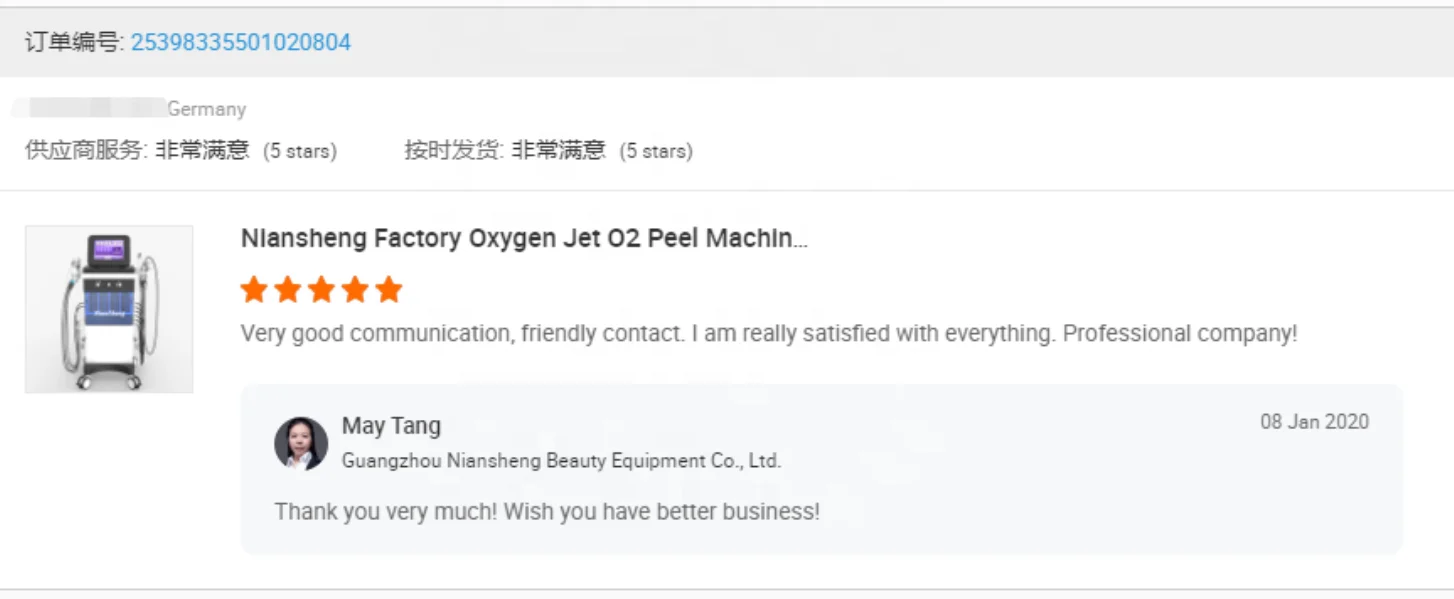Screen dimensions: 1454x599
Task: Open Guangzhou Niansheng Beauty Equipment Co. link
Action: coord(561,461)
